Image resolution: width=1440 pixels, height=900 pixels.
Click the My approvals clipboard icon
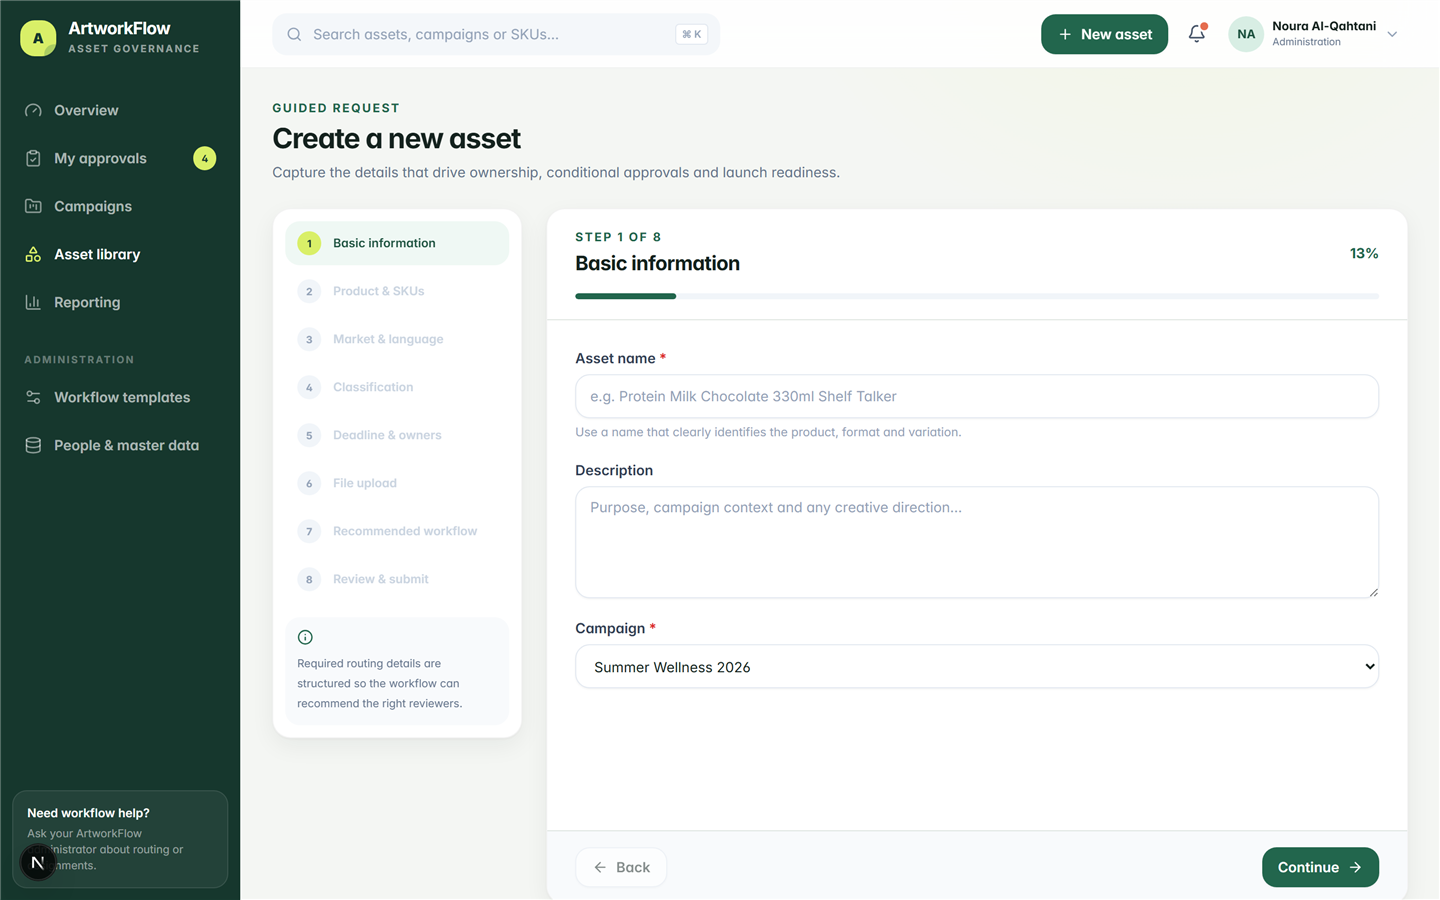click(x=33, y=158)
